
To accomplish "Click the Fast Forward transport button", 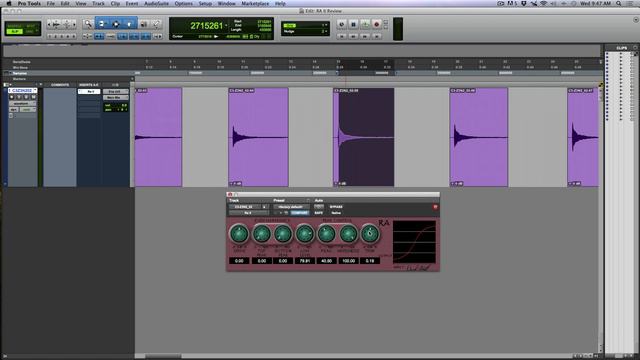I will pos(365,36).
